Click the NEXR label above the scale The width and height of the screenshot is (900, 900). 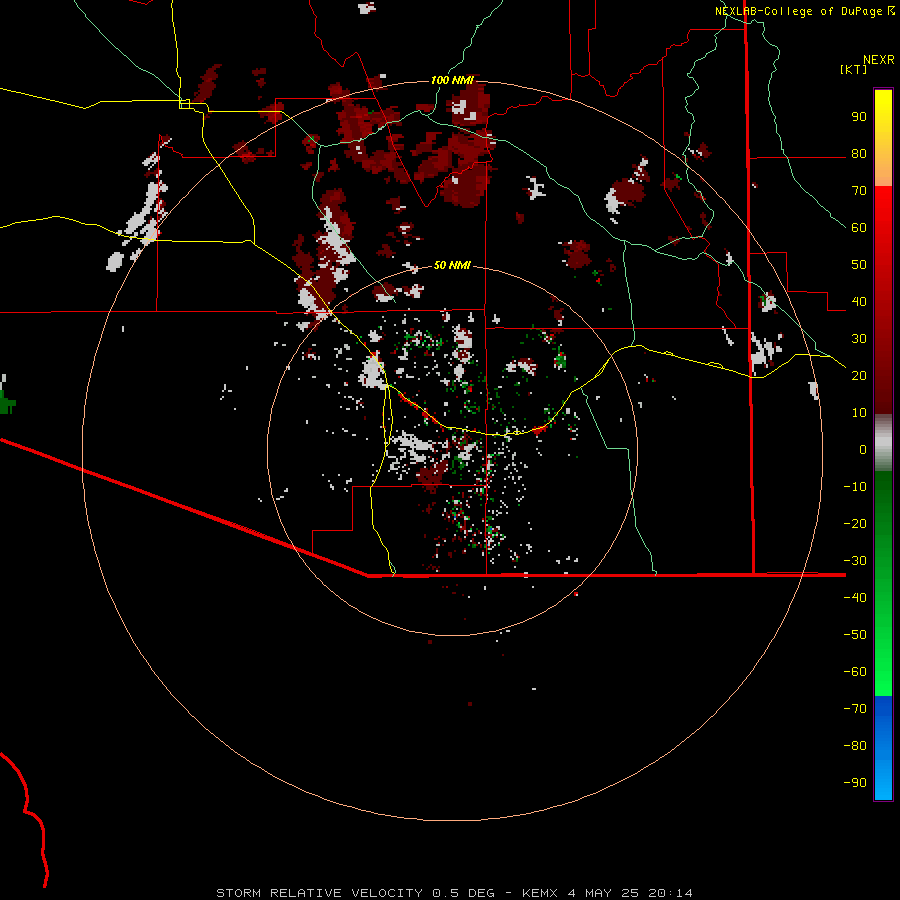(x=879, y=60)
